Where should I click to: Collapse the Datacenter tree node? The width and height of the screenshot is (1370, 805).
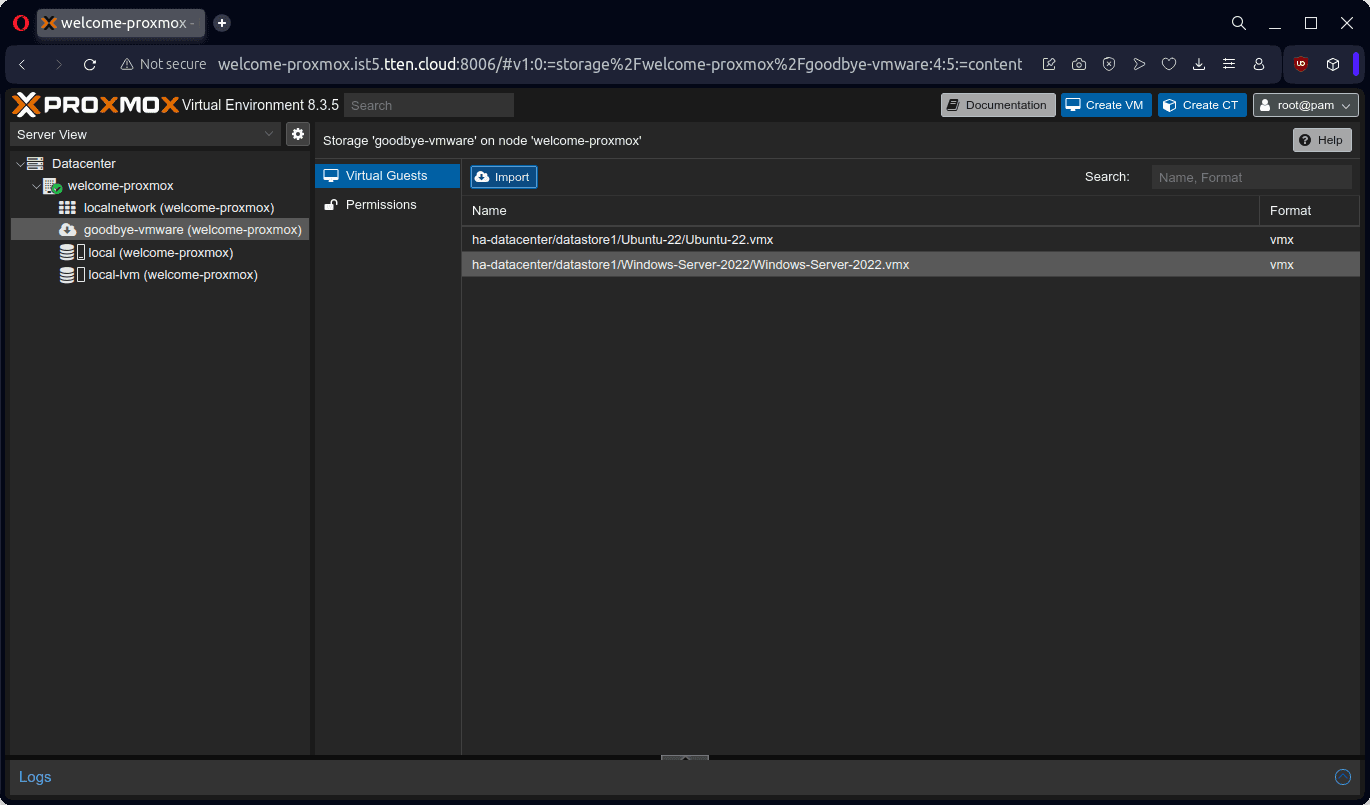point(20,163)
